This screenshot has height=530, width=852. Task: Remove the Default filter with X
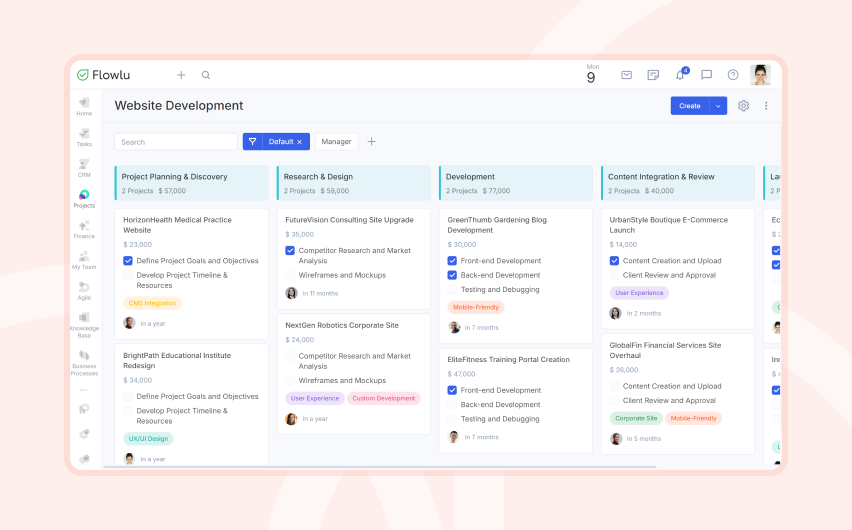(299, 142)
